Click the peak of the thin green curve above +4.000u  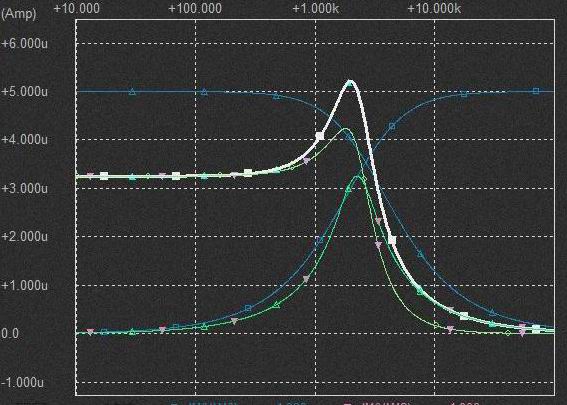pos(345,129)
